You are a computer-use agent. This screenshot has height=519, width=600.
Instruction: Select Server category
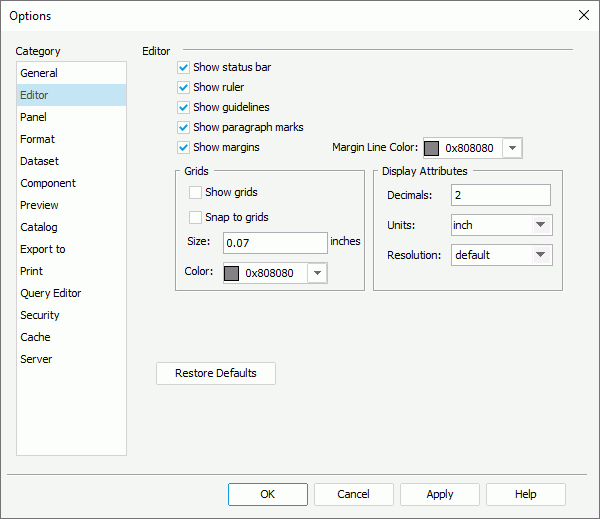pos(71,359)
